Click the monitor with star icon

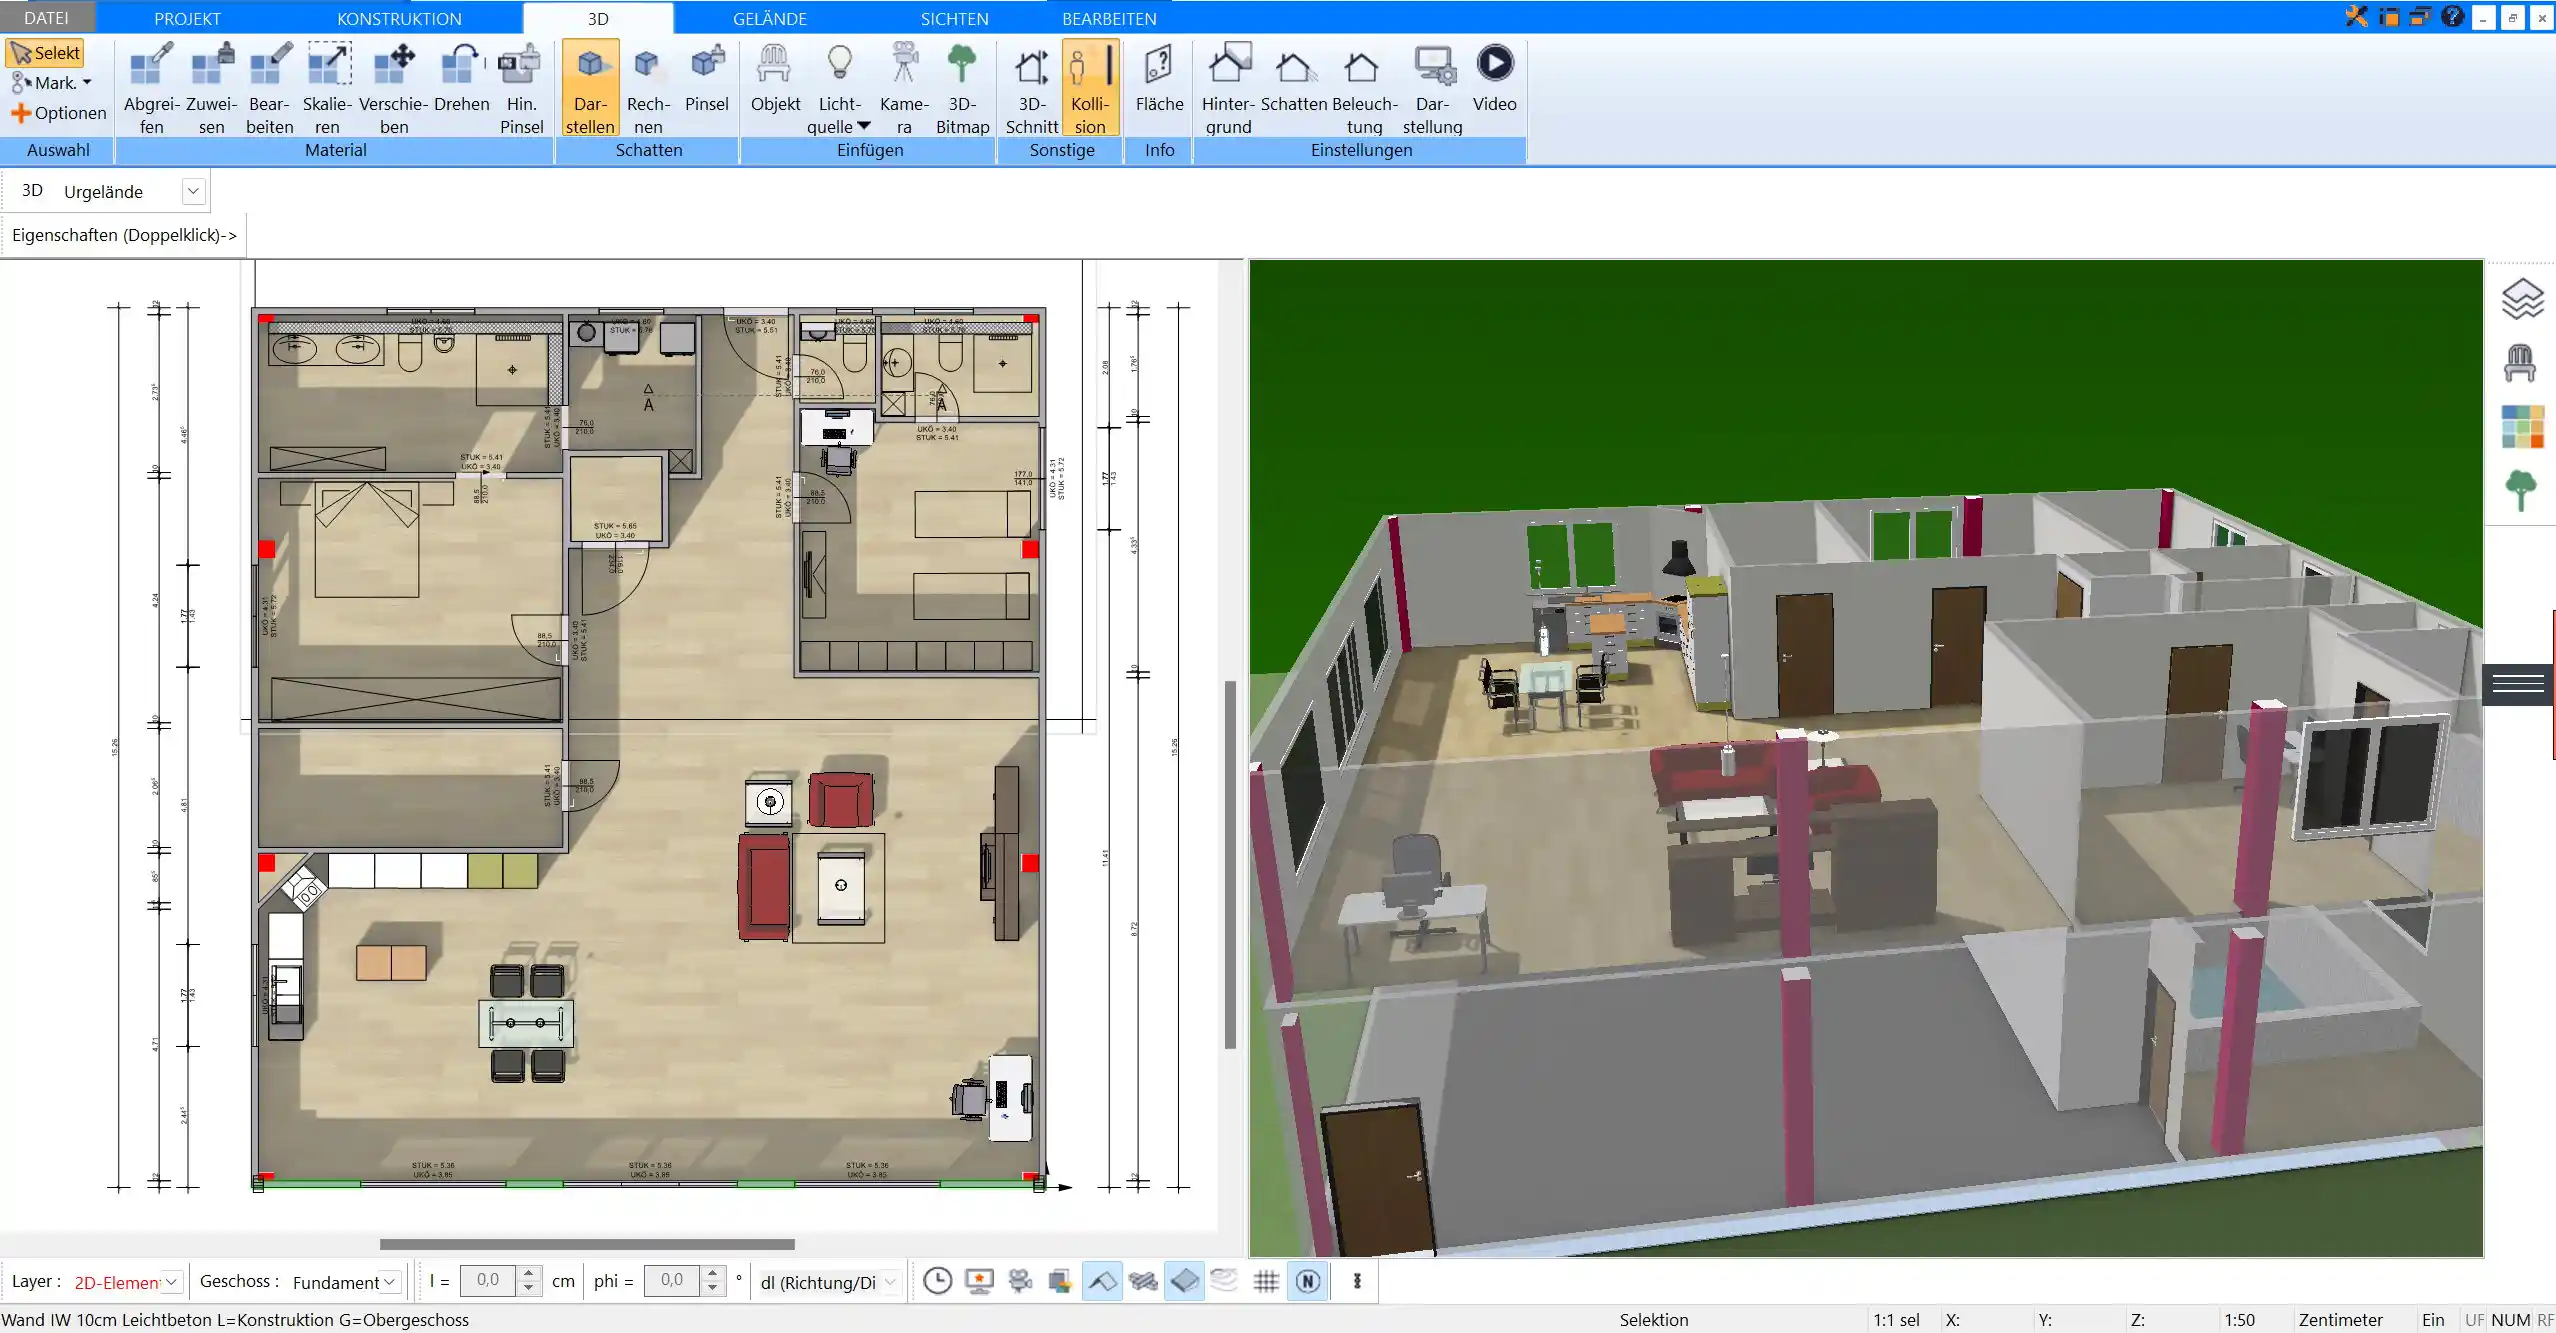pos(979,1281)
